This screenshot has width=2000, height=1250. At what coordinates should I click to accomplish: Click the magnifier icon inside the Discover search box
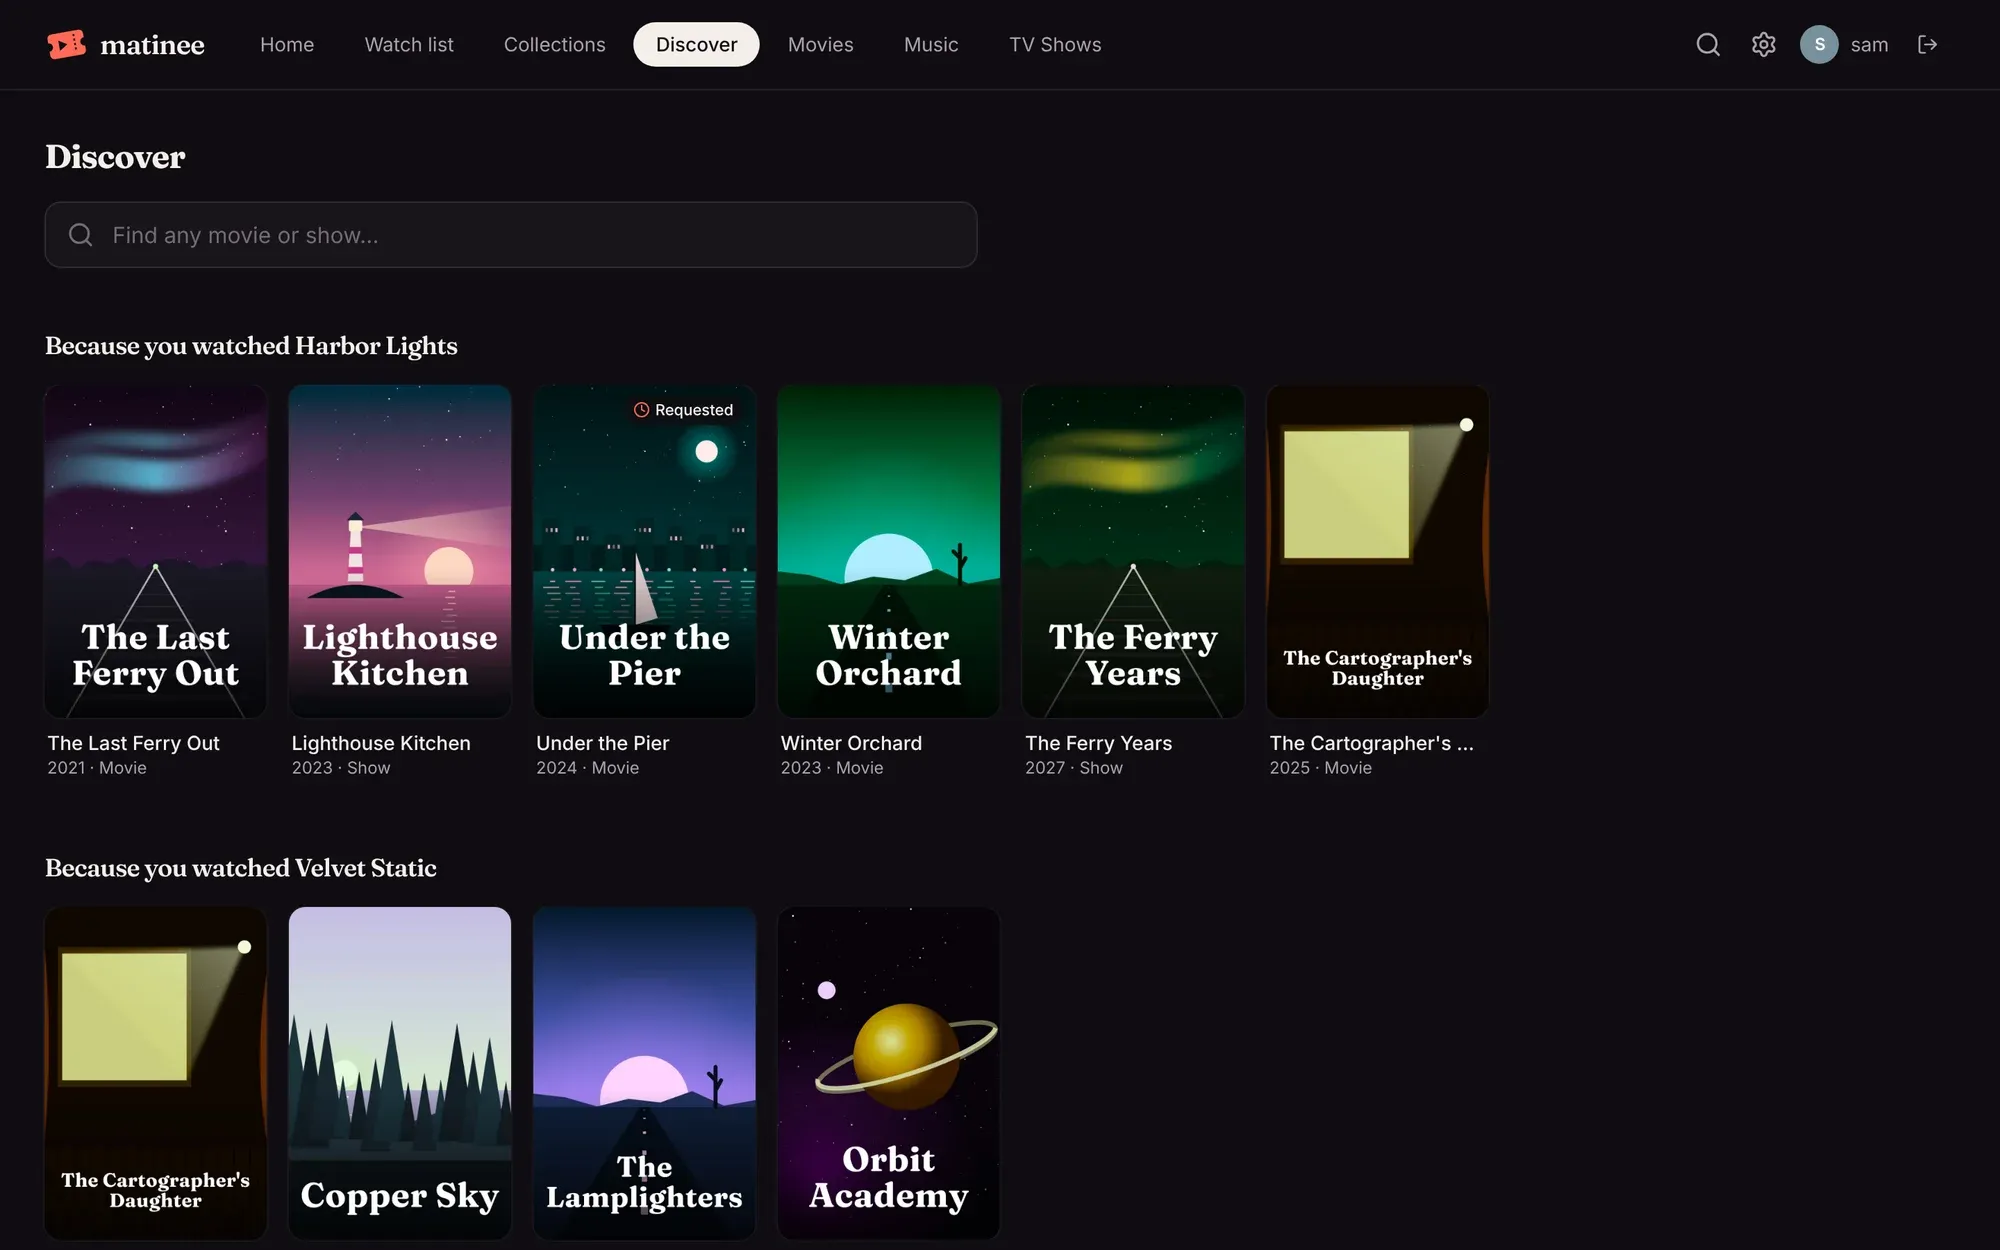[81, 235]
